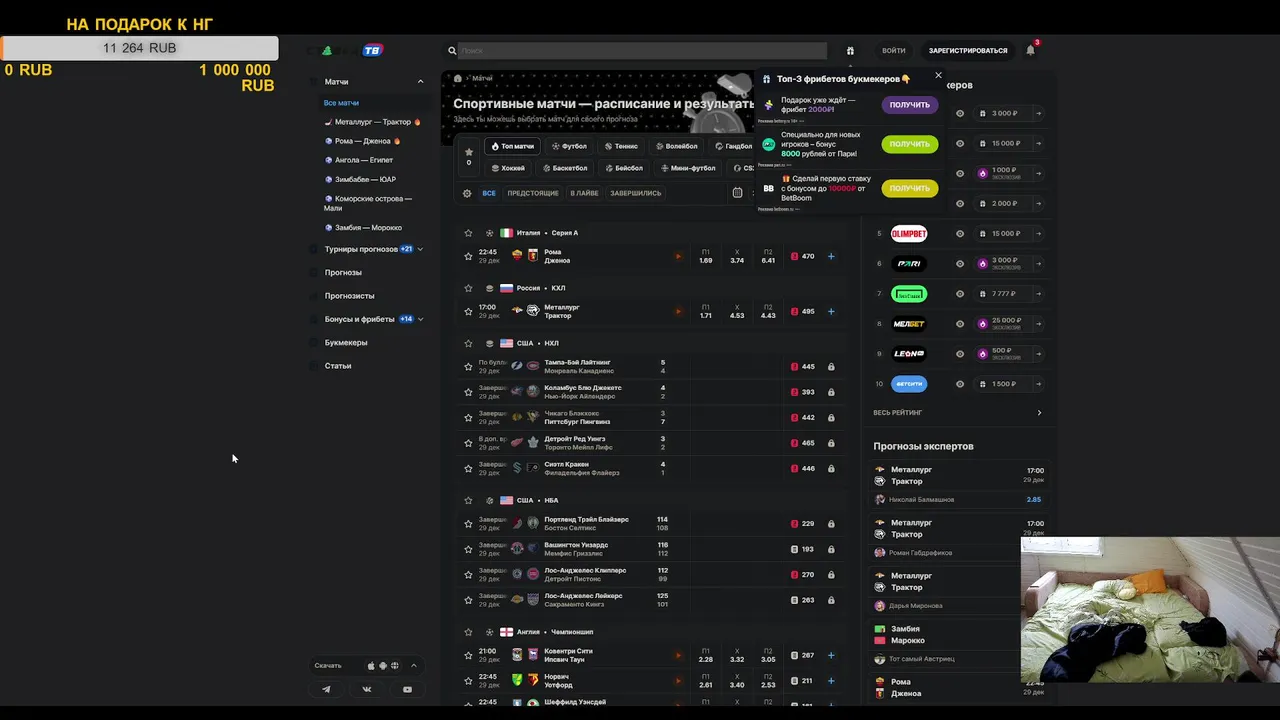This screenshot has height=720, width=1280.
Task: Open Все матчи link in sidebar
Action: (341, 103)
